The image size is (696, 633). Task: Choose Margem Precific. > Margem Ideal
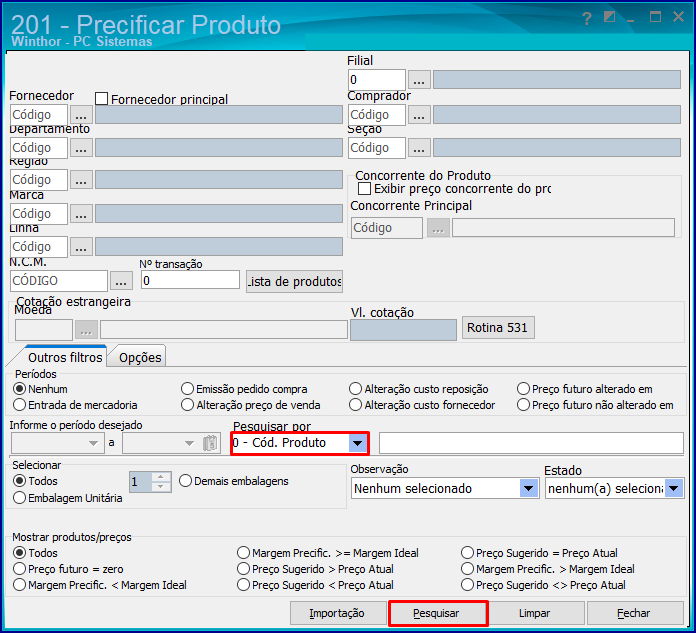click(467, 569)
